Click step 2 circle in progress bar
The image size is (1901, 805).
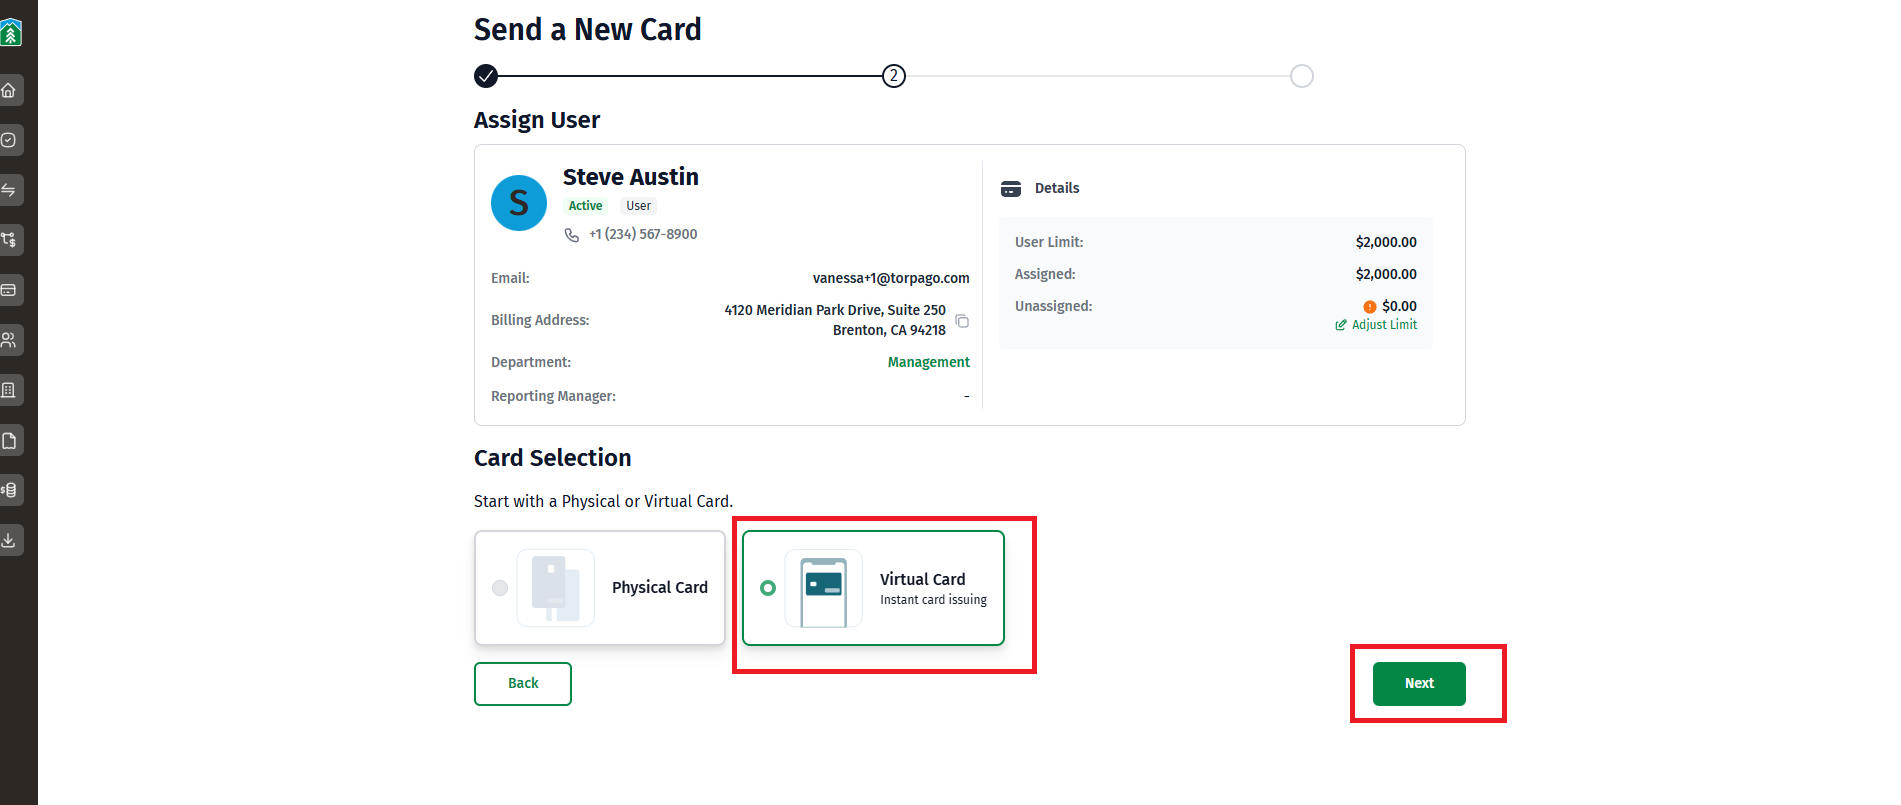pos(894,76)
